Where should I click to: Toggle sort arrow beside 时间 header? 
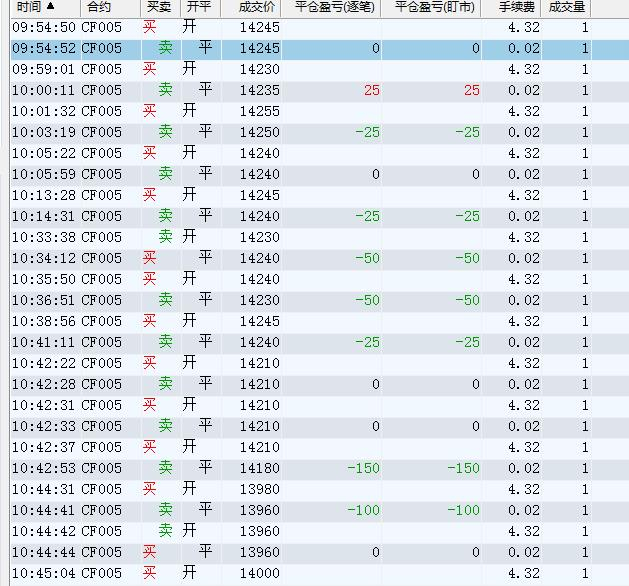click(x=51, y=6)
